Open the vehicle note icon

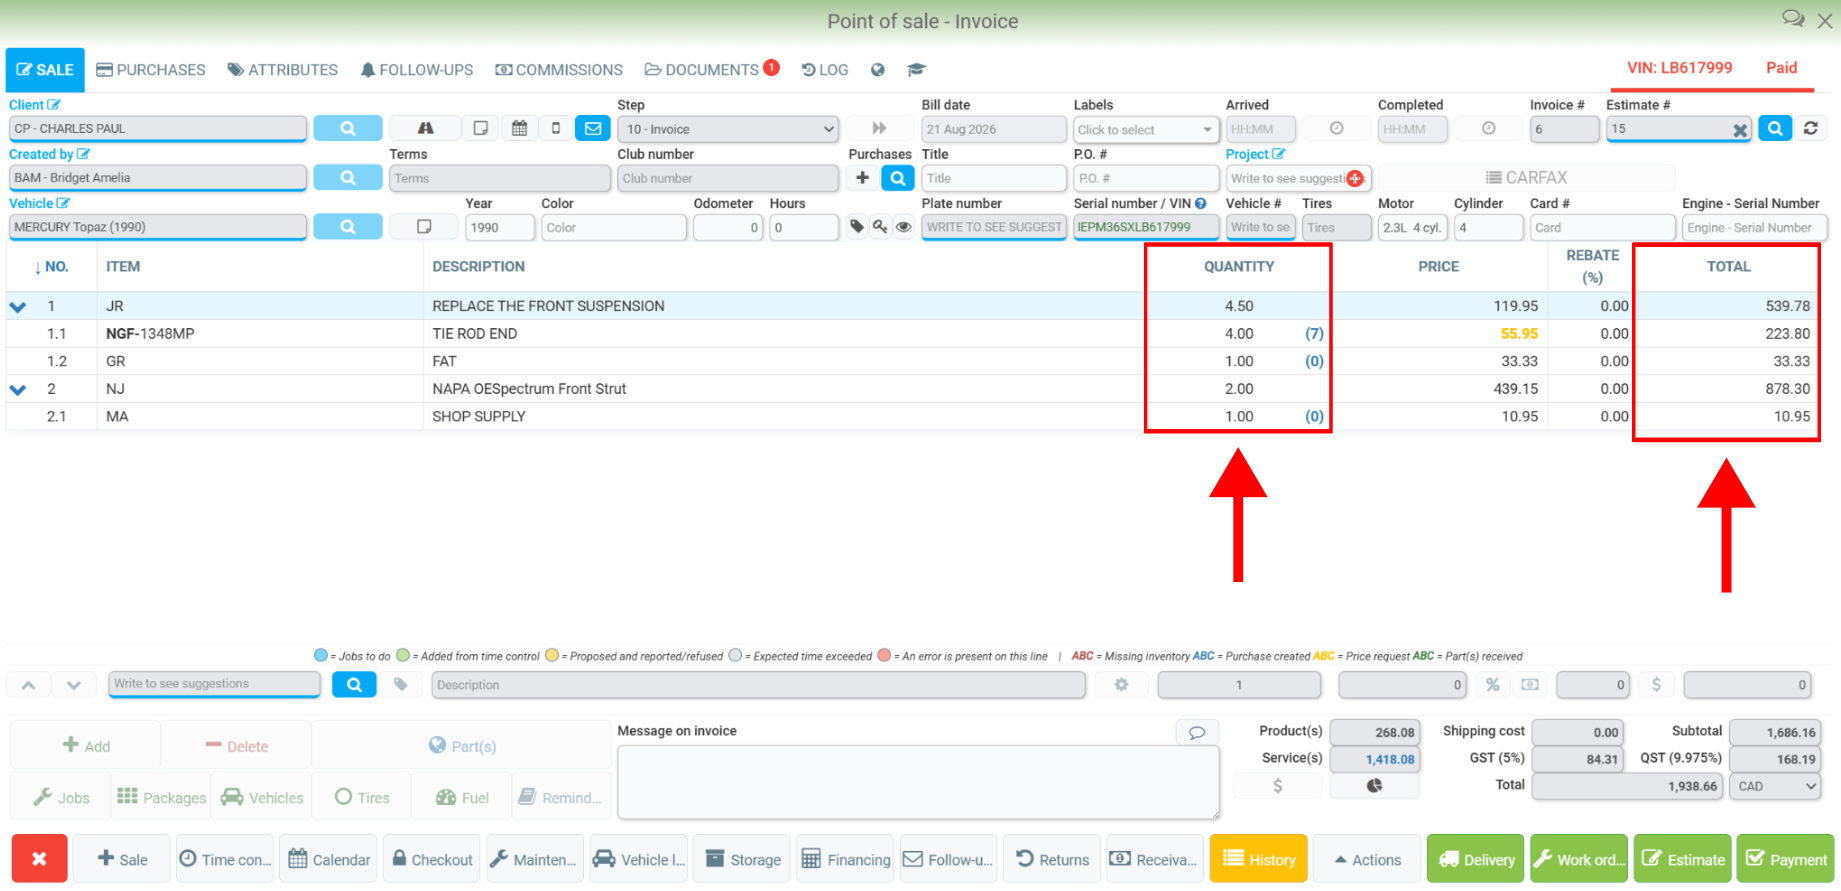point(424,227)
